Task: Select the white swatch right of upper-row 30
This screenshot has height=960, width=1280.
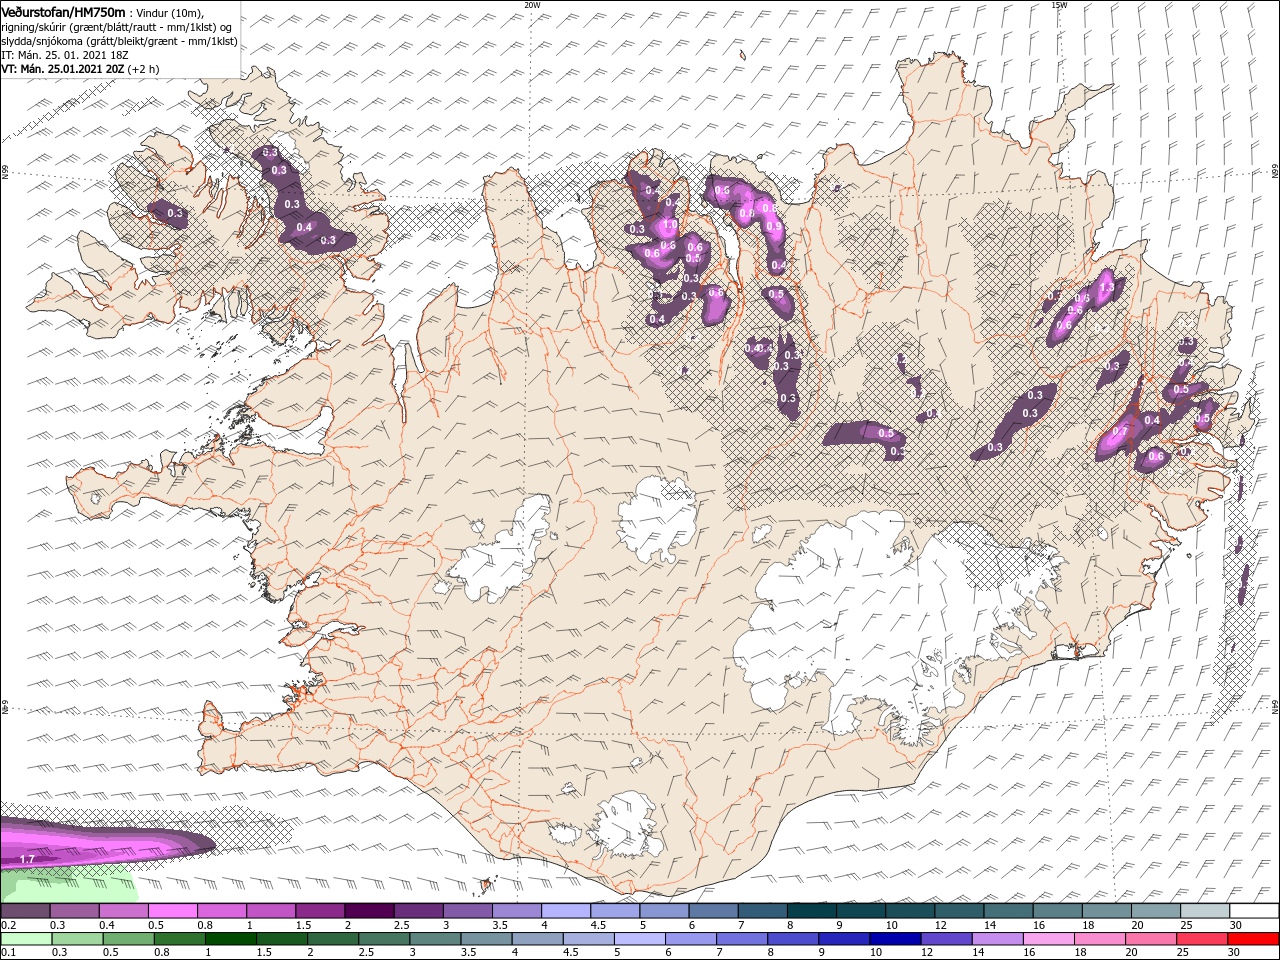Action: (x=1254, y=911)
